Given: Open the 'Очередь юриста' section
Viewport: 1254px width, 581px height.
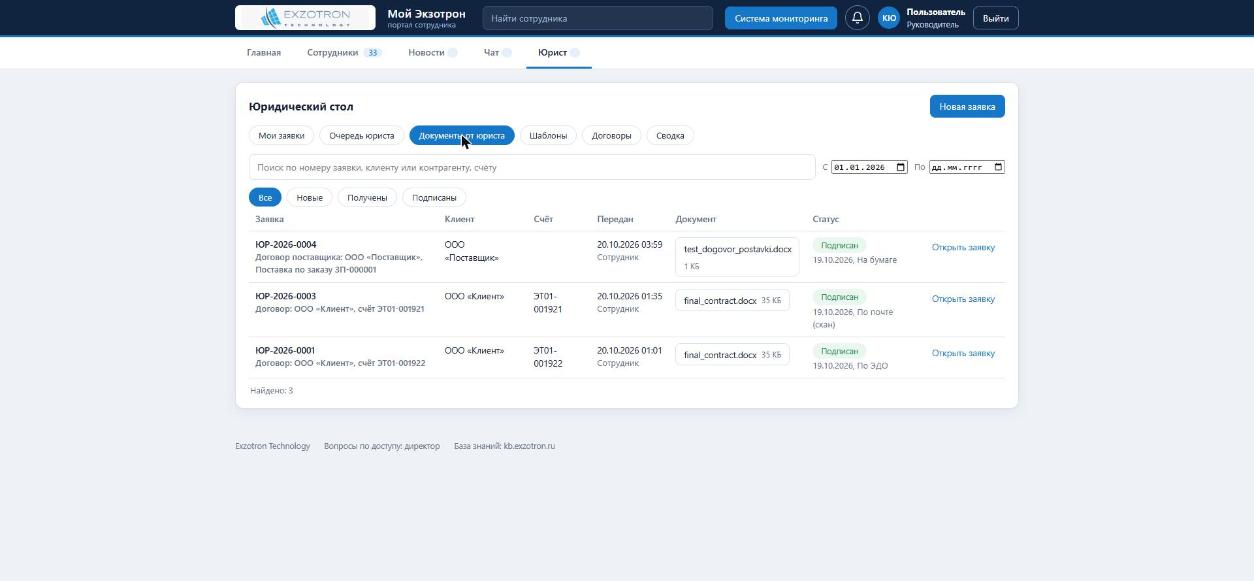Looking at the screenshot, I should (362, 135).
